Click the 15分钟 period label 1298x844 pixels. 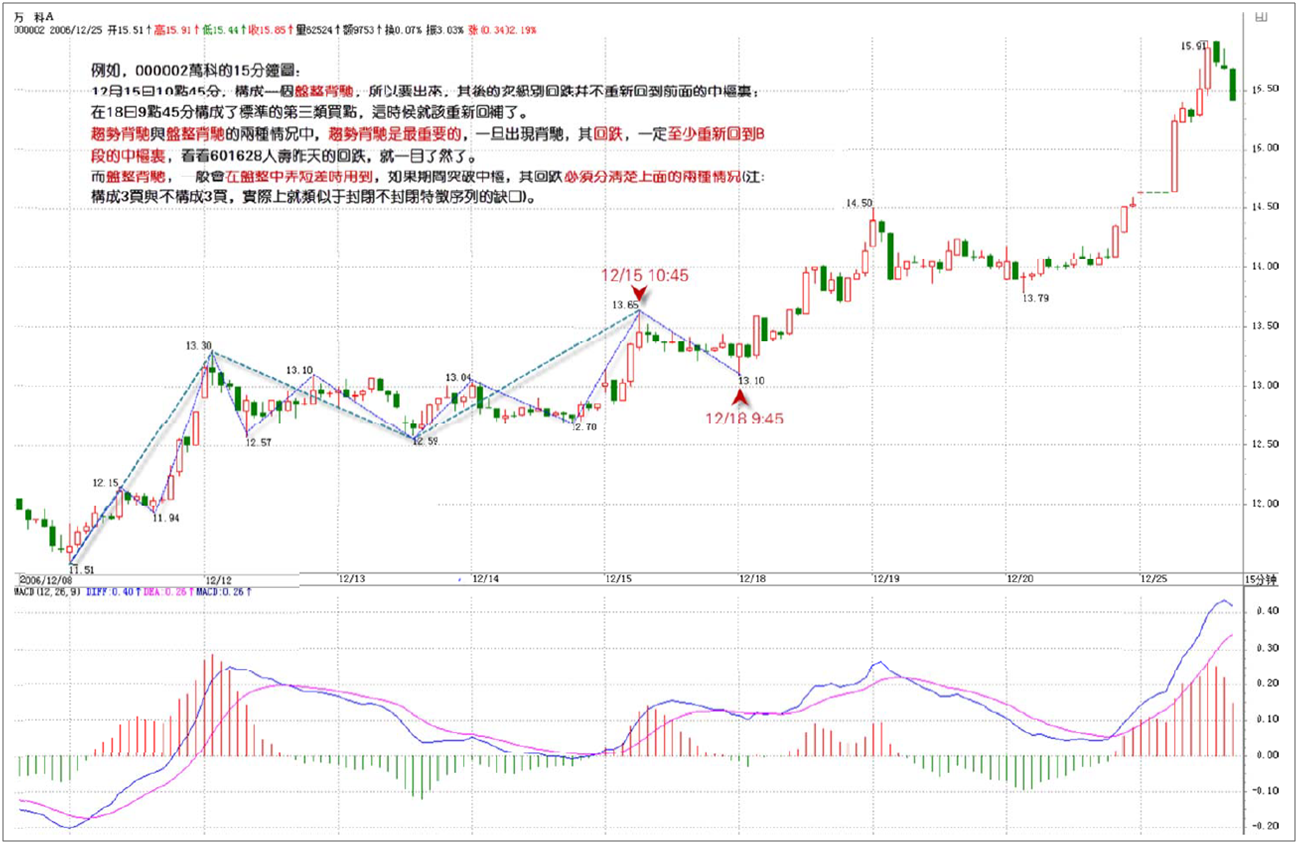click(1262, 579)
